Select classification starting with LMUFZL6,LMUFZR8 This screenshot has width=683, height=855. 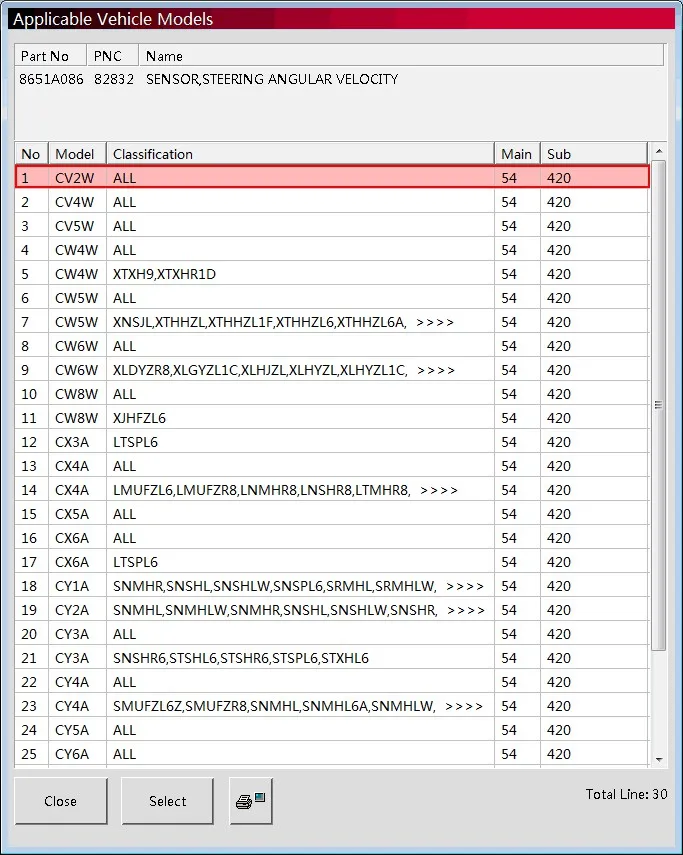[262, 490]
